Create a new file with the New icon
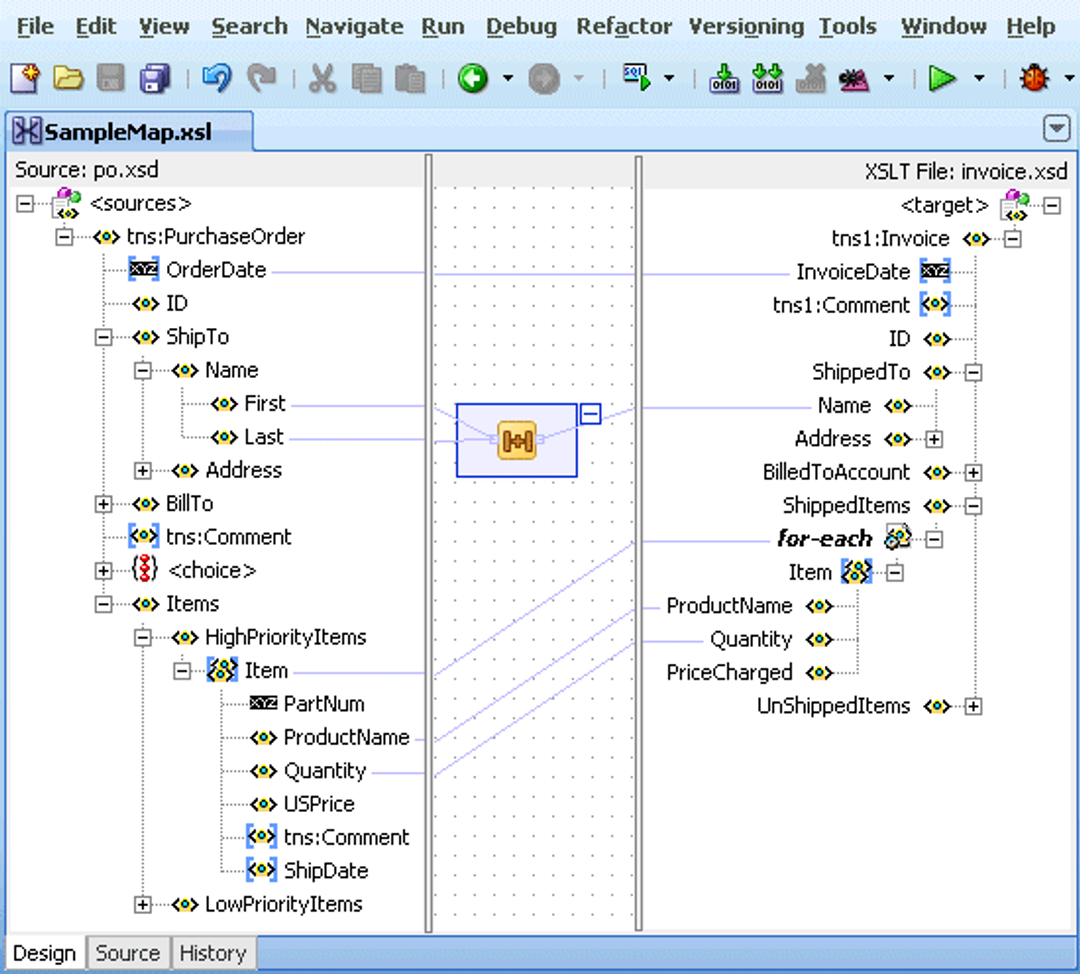 tap(25, 79)
